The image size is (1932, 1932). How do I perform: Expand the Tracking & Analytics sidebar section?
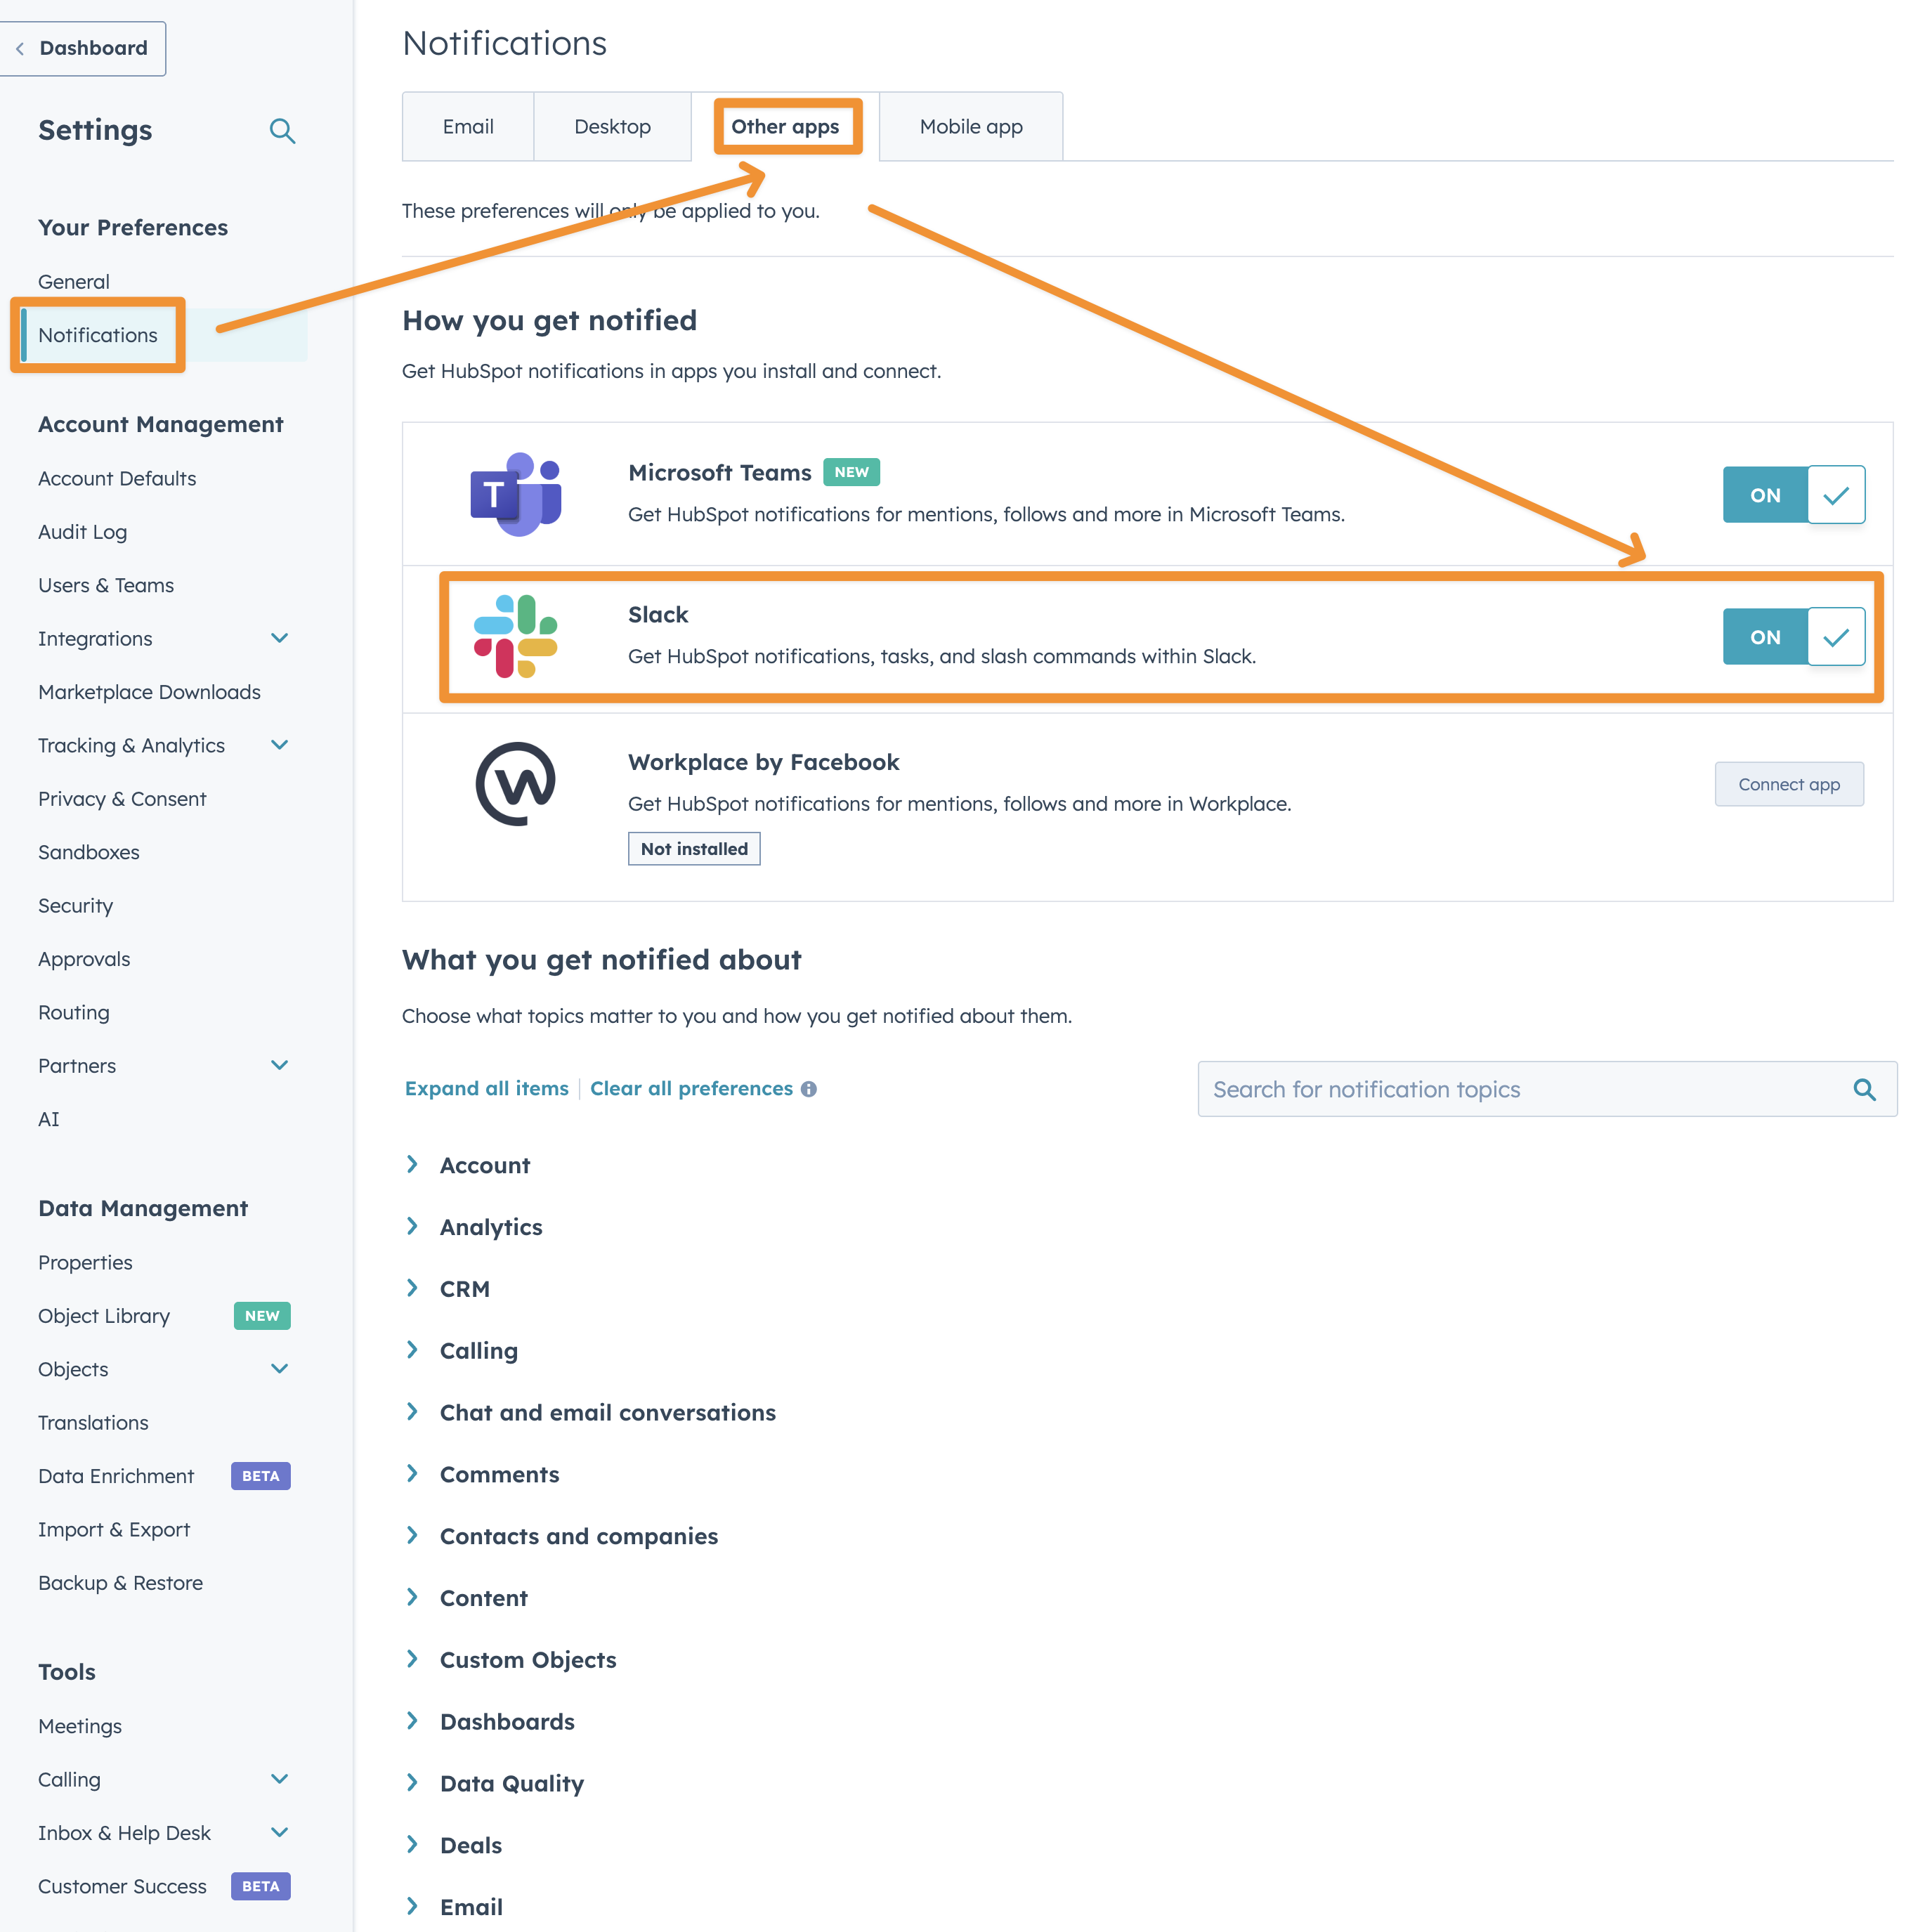point(280,745)
